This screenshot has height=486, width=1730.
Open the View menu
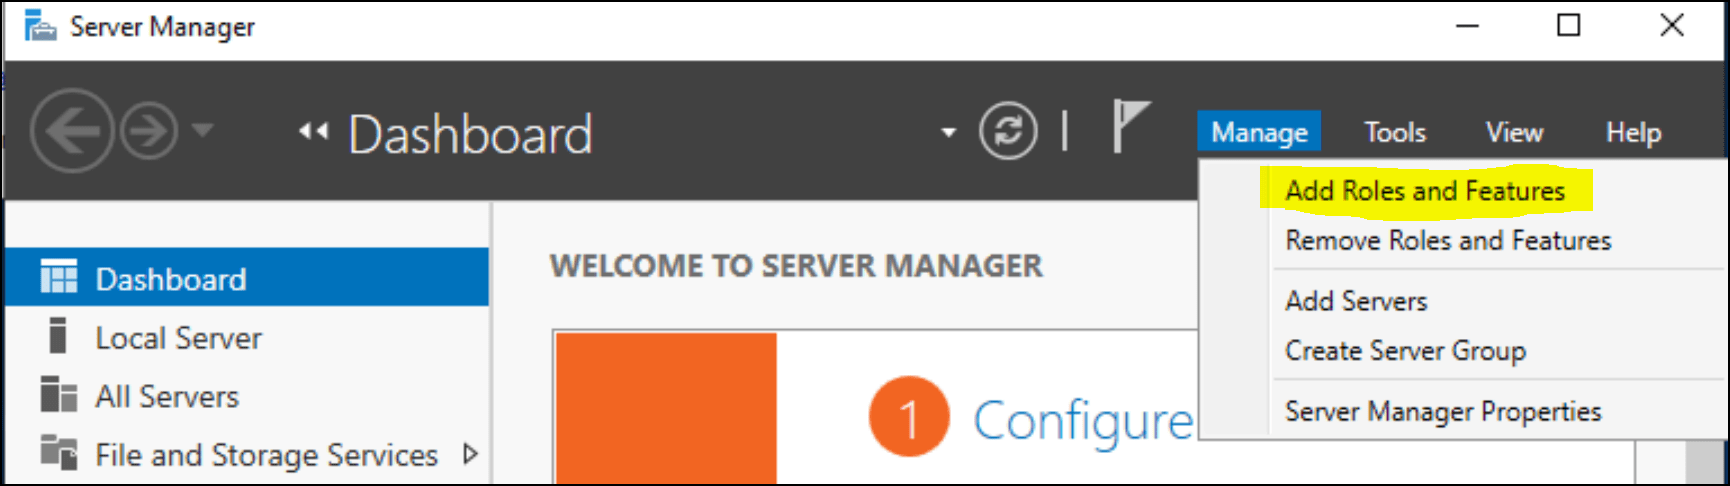[x=1514, y=132]
